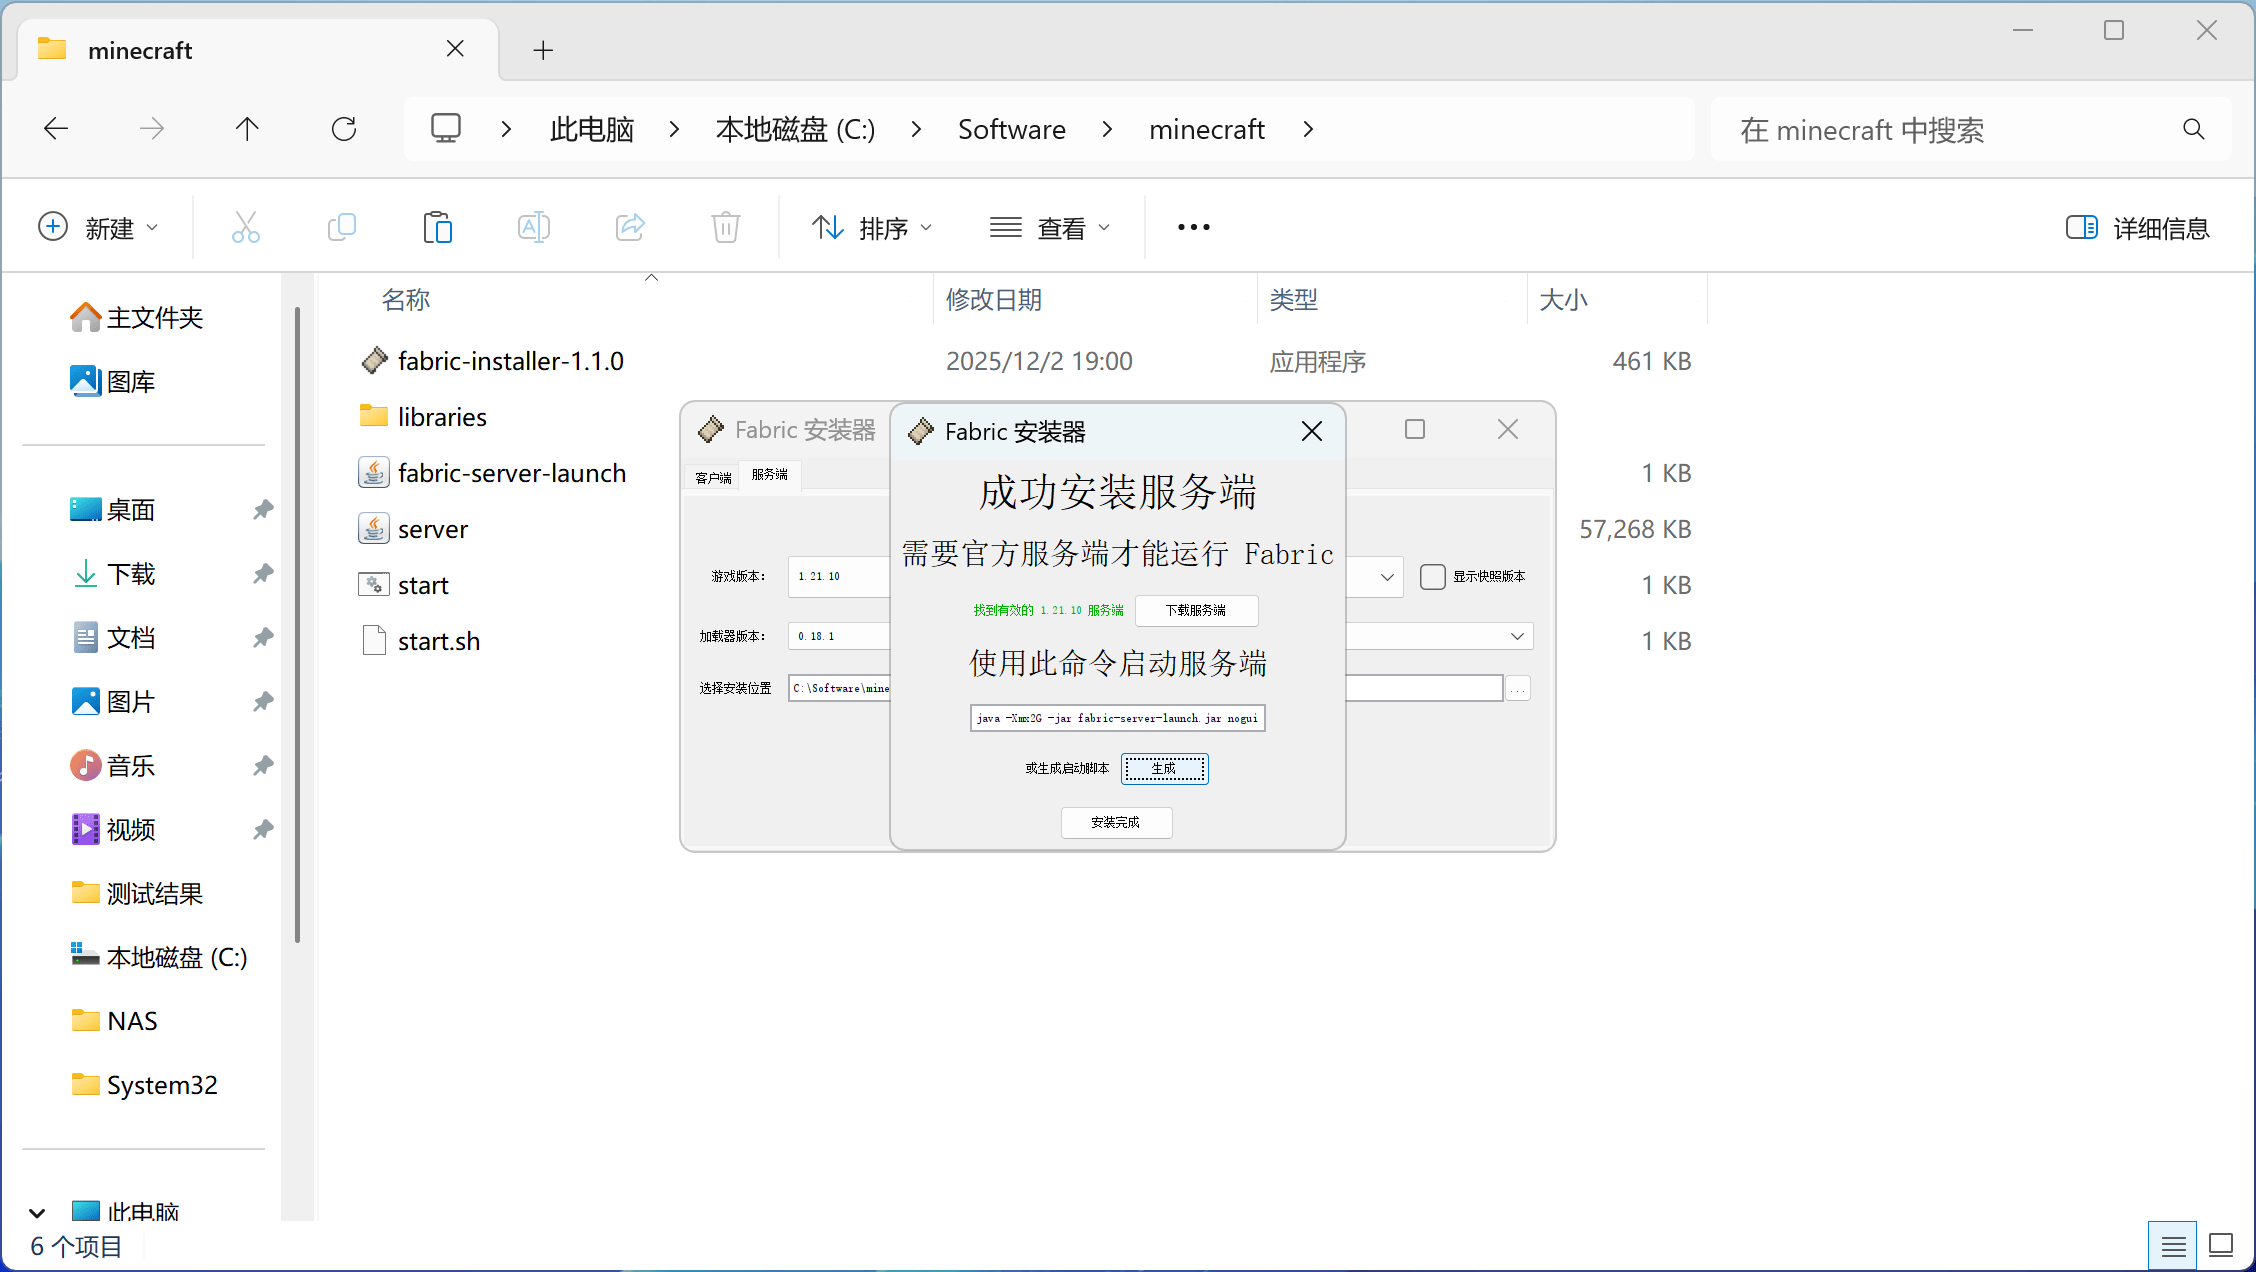Screen dimensions: 2256x1272
Task: Click the Up directory arrow icon
Action: 247,129
